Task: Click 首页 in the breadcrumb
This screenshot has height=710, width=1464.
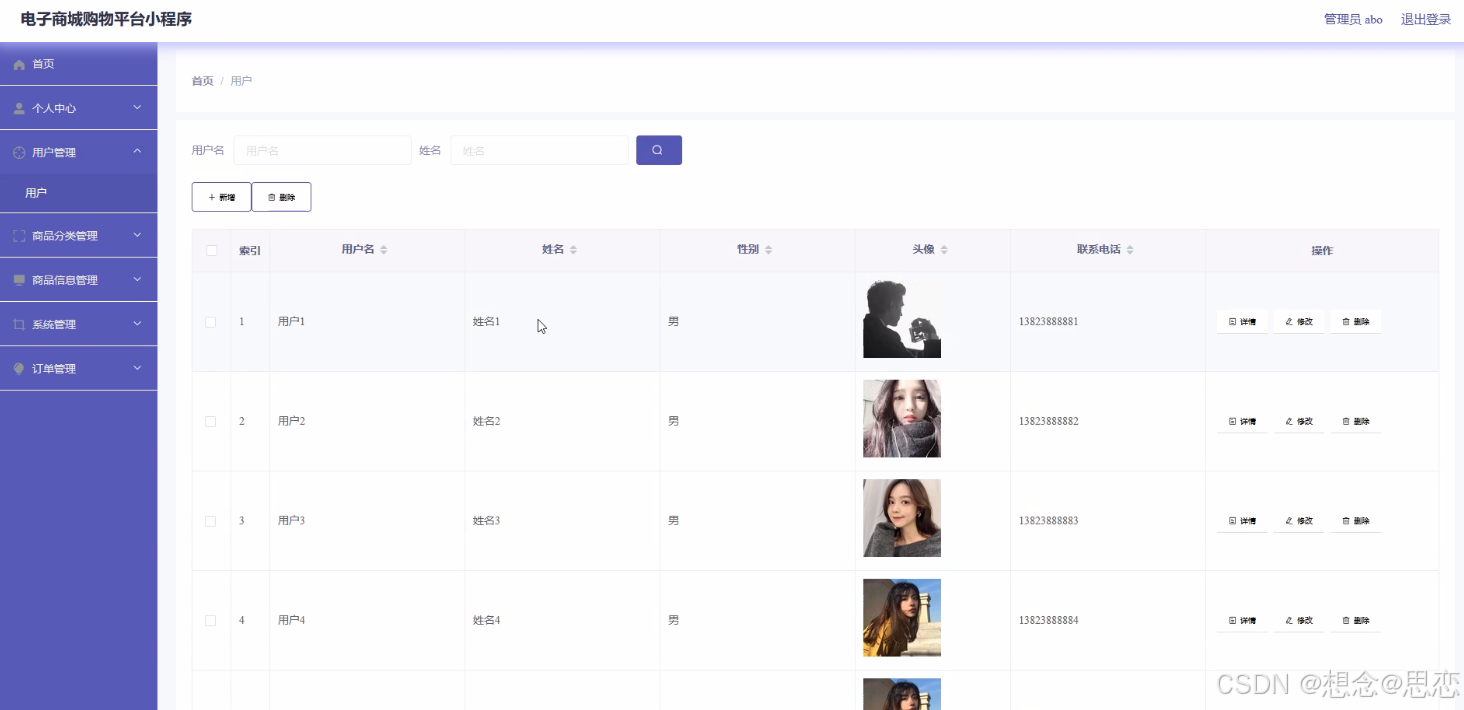Action: pyautogui.click(x=202, y=81)
